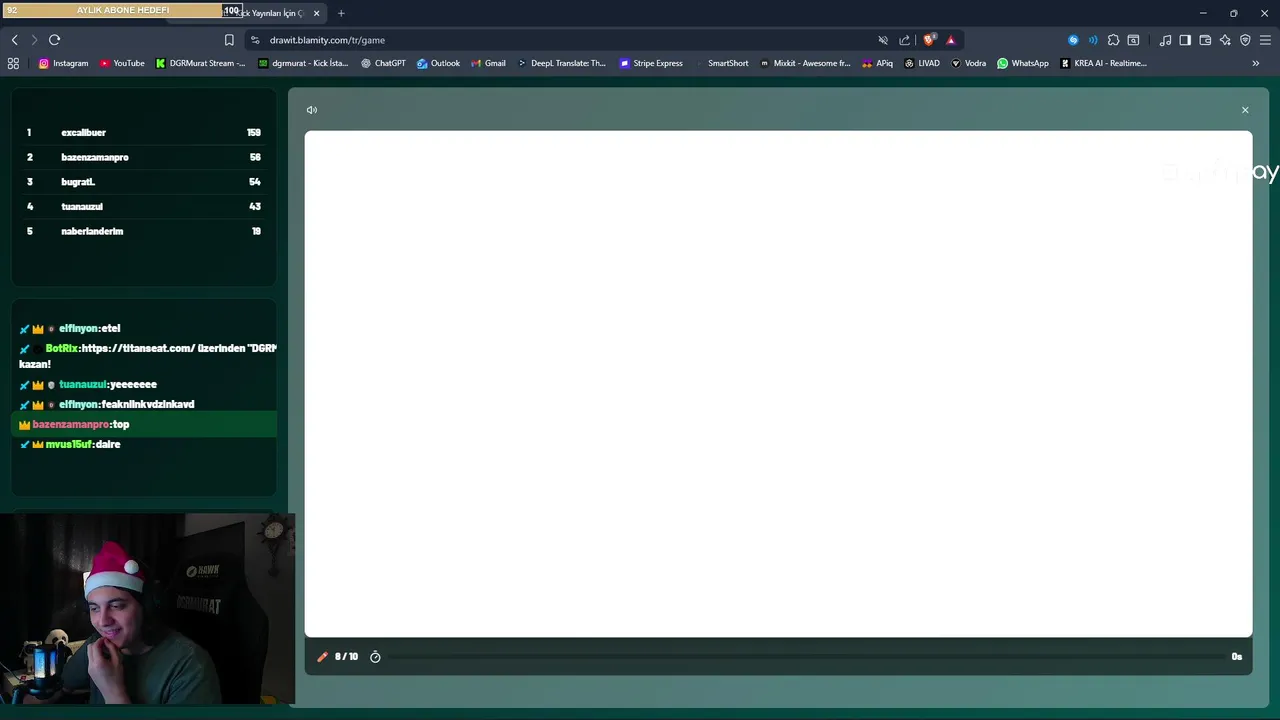The image size is (1280, 720).
Task: Open the browser hamburger main menu
Action: click(x=1265, y=40)
